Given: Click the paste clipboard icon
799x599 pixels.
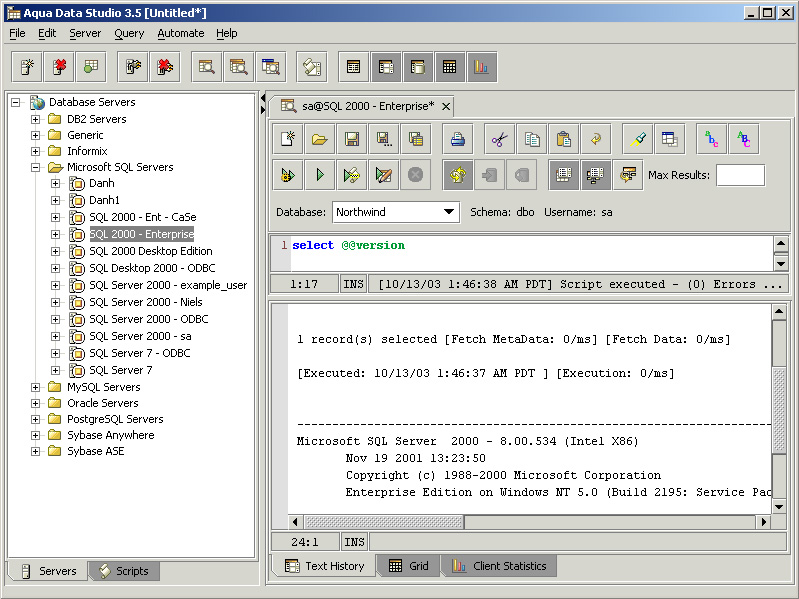Looking at the screenshot, I should click(564, 139).
